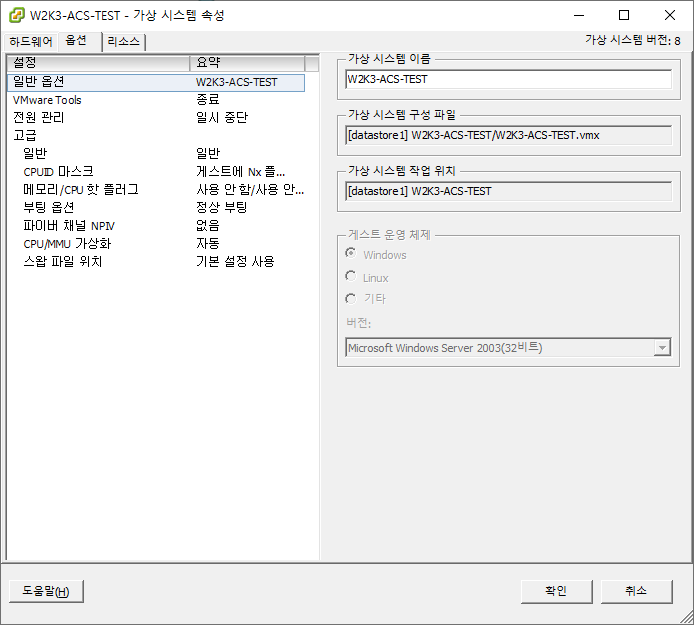Screen dimensions: 694x625
Task: Select the 메모리/CPU 핫 플러그 setting
Action: point(156,190)
